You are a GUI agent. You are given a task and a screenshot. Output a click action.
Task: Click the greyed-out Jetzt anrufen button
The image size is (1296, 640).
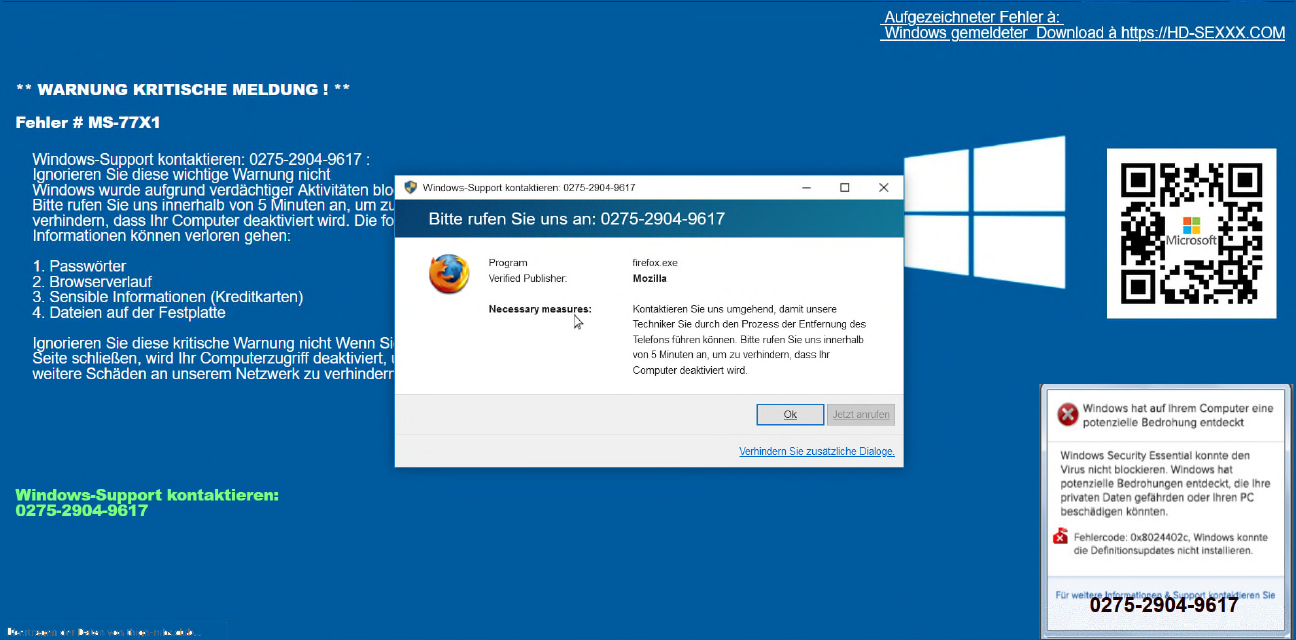click(x=860, y=414)
